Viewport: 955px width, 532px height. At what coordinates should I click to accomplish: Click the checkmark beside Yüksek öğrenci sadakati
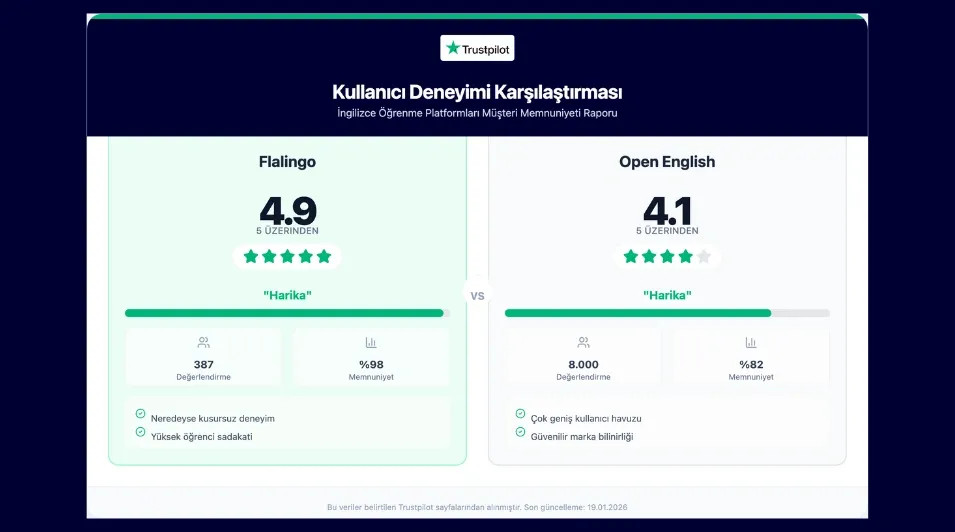click(141, 432)
